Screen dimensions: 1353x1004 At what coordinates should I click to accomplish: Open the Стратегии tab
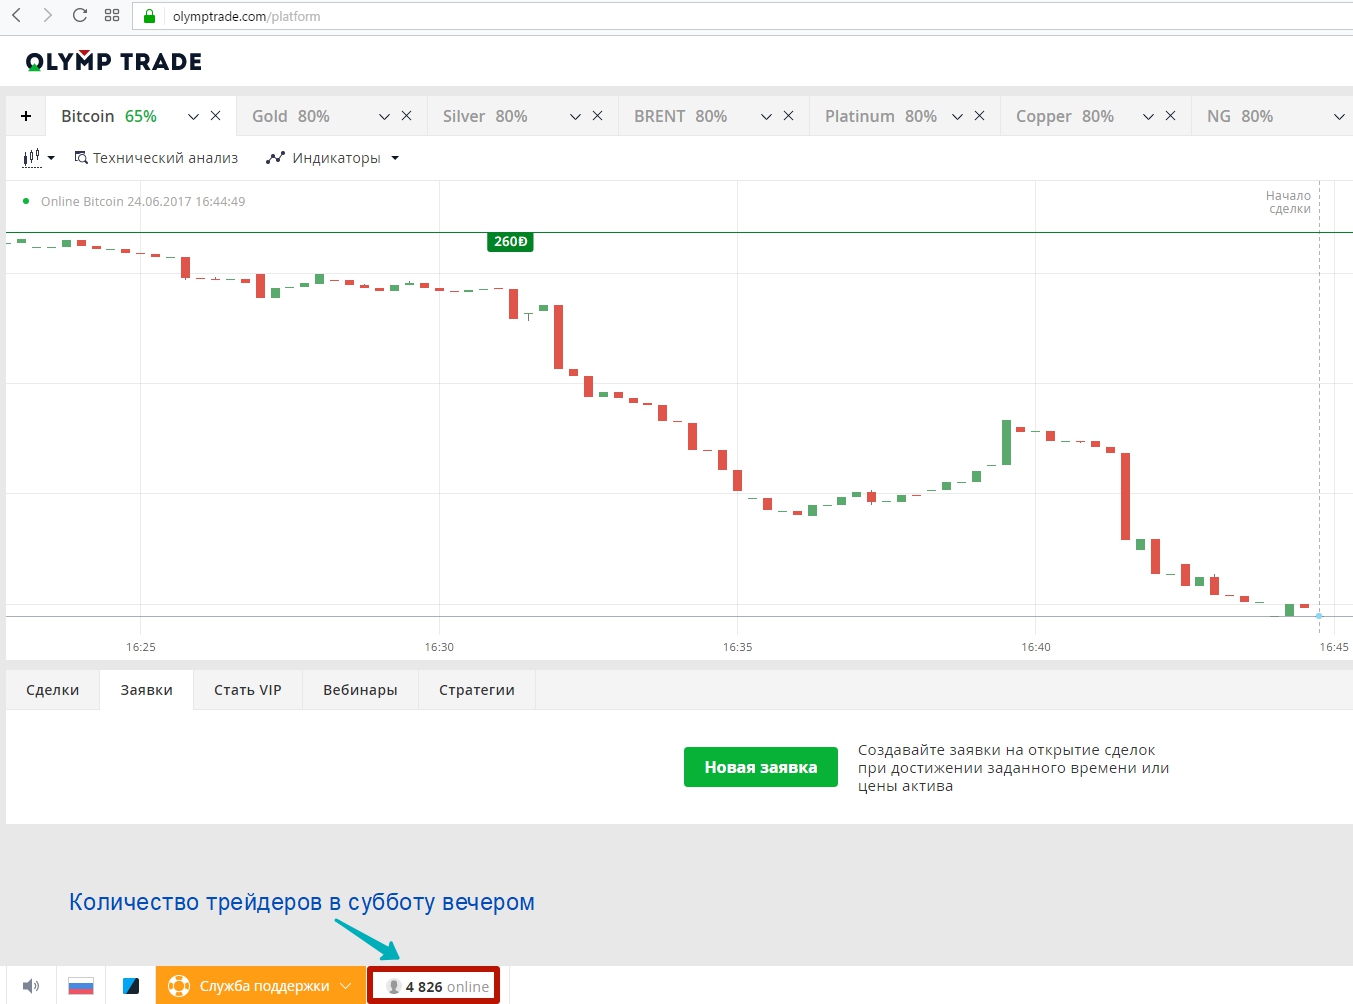pos(477,690)
